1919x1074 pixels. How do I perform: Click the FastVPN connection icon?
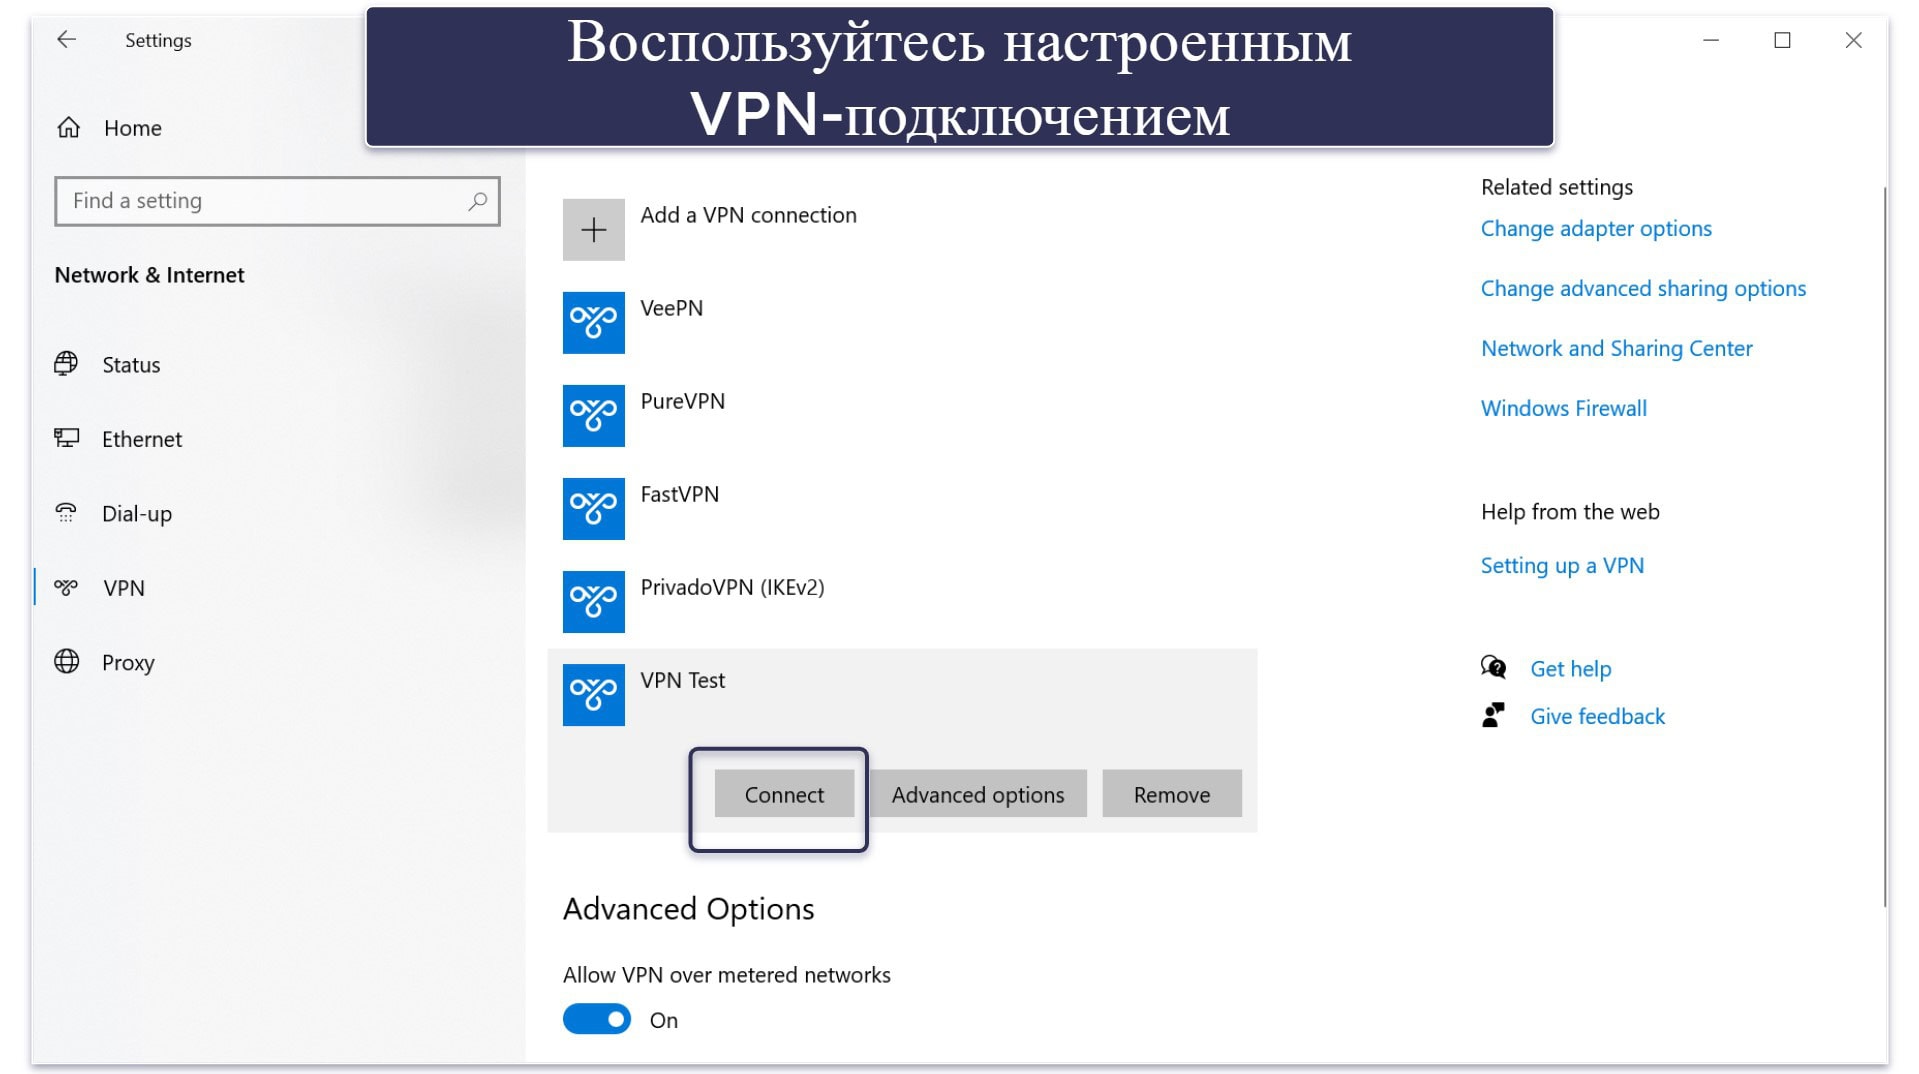click(593, 509)
